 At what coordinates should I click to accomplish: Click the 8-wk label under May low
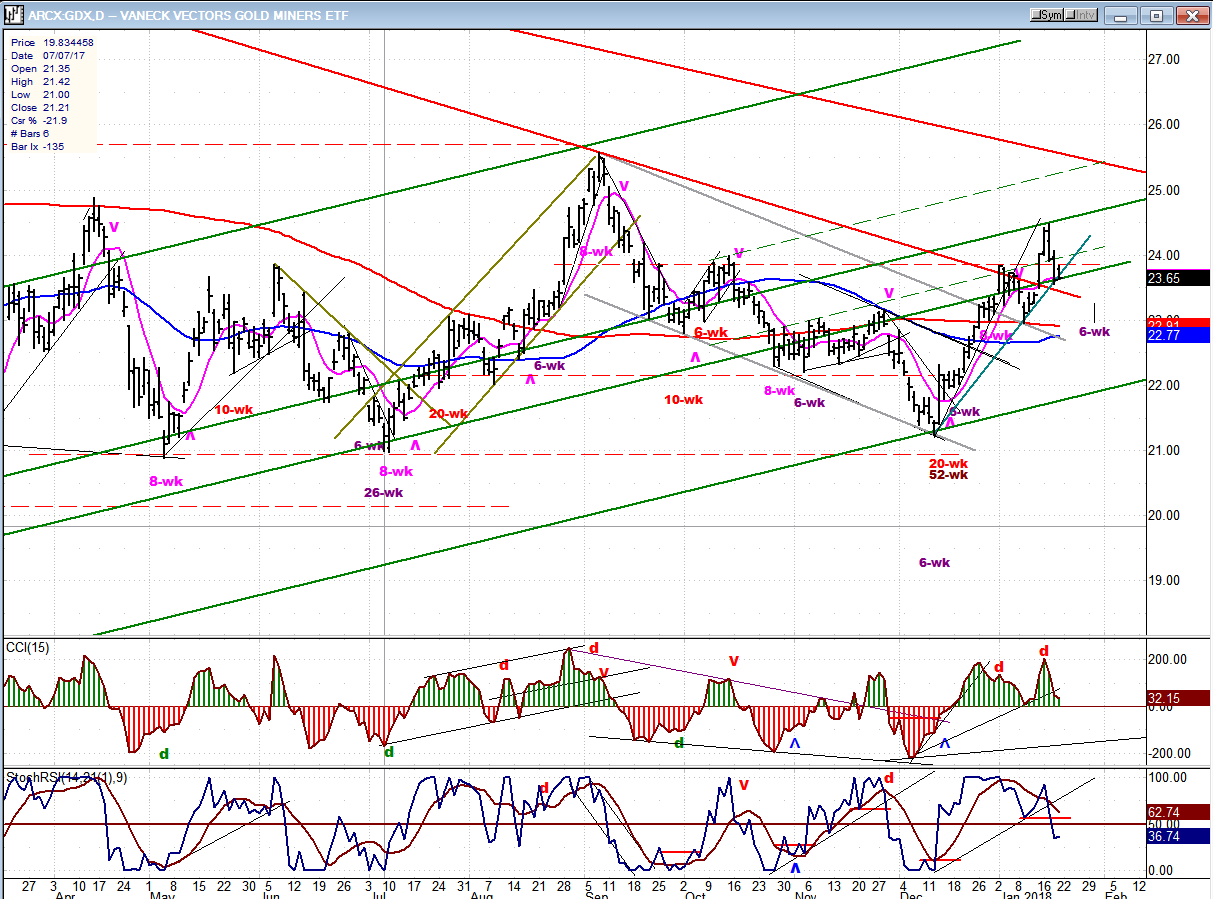pos(166,481)
